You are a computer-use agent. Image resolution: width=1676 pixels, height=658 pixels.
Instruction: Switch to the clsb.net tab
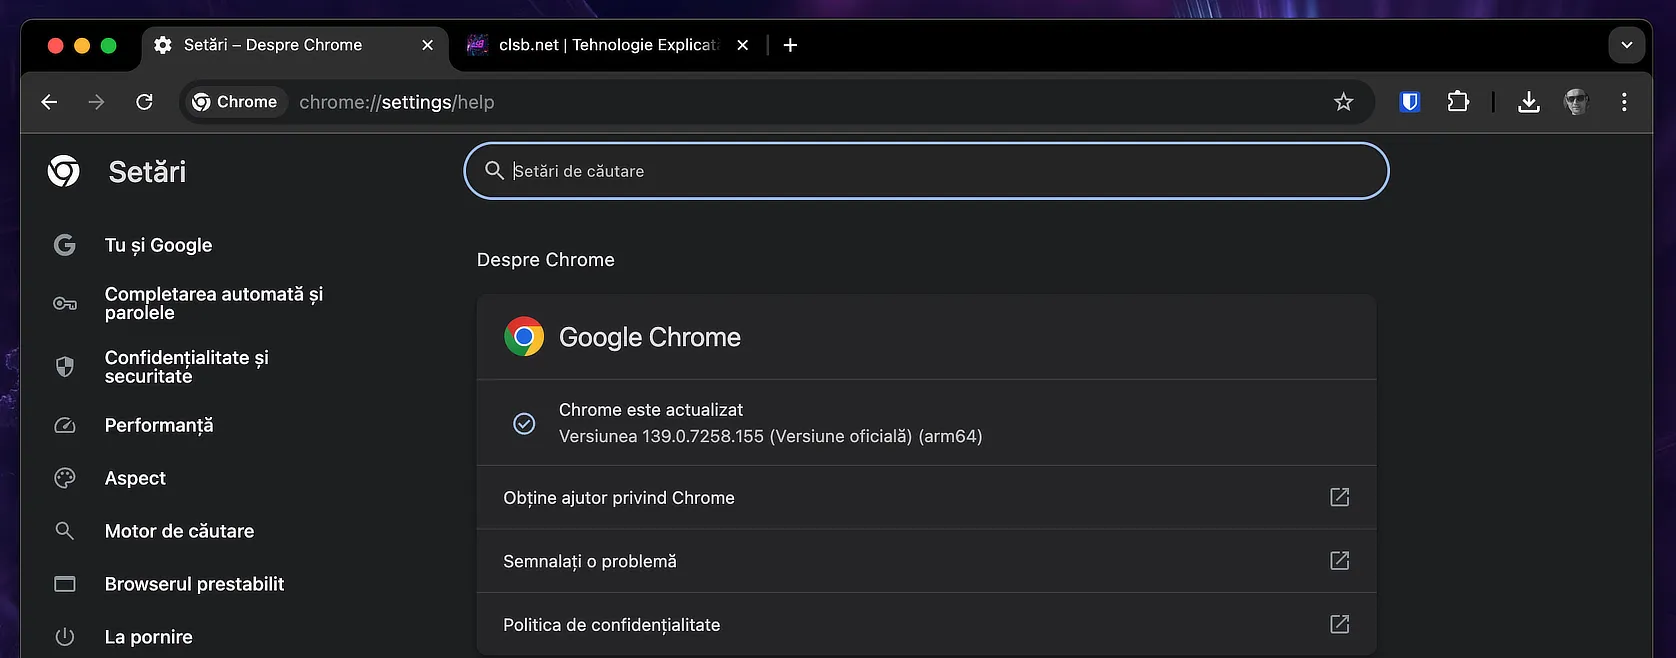click(607, 45)
